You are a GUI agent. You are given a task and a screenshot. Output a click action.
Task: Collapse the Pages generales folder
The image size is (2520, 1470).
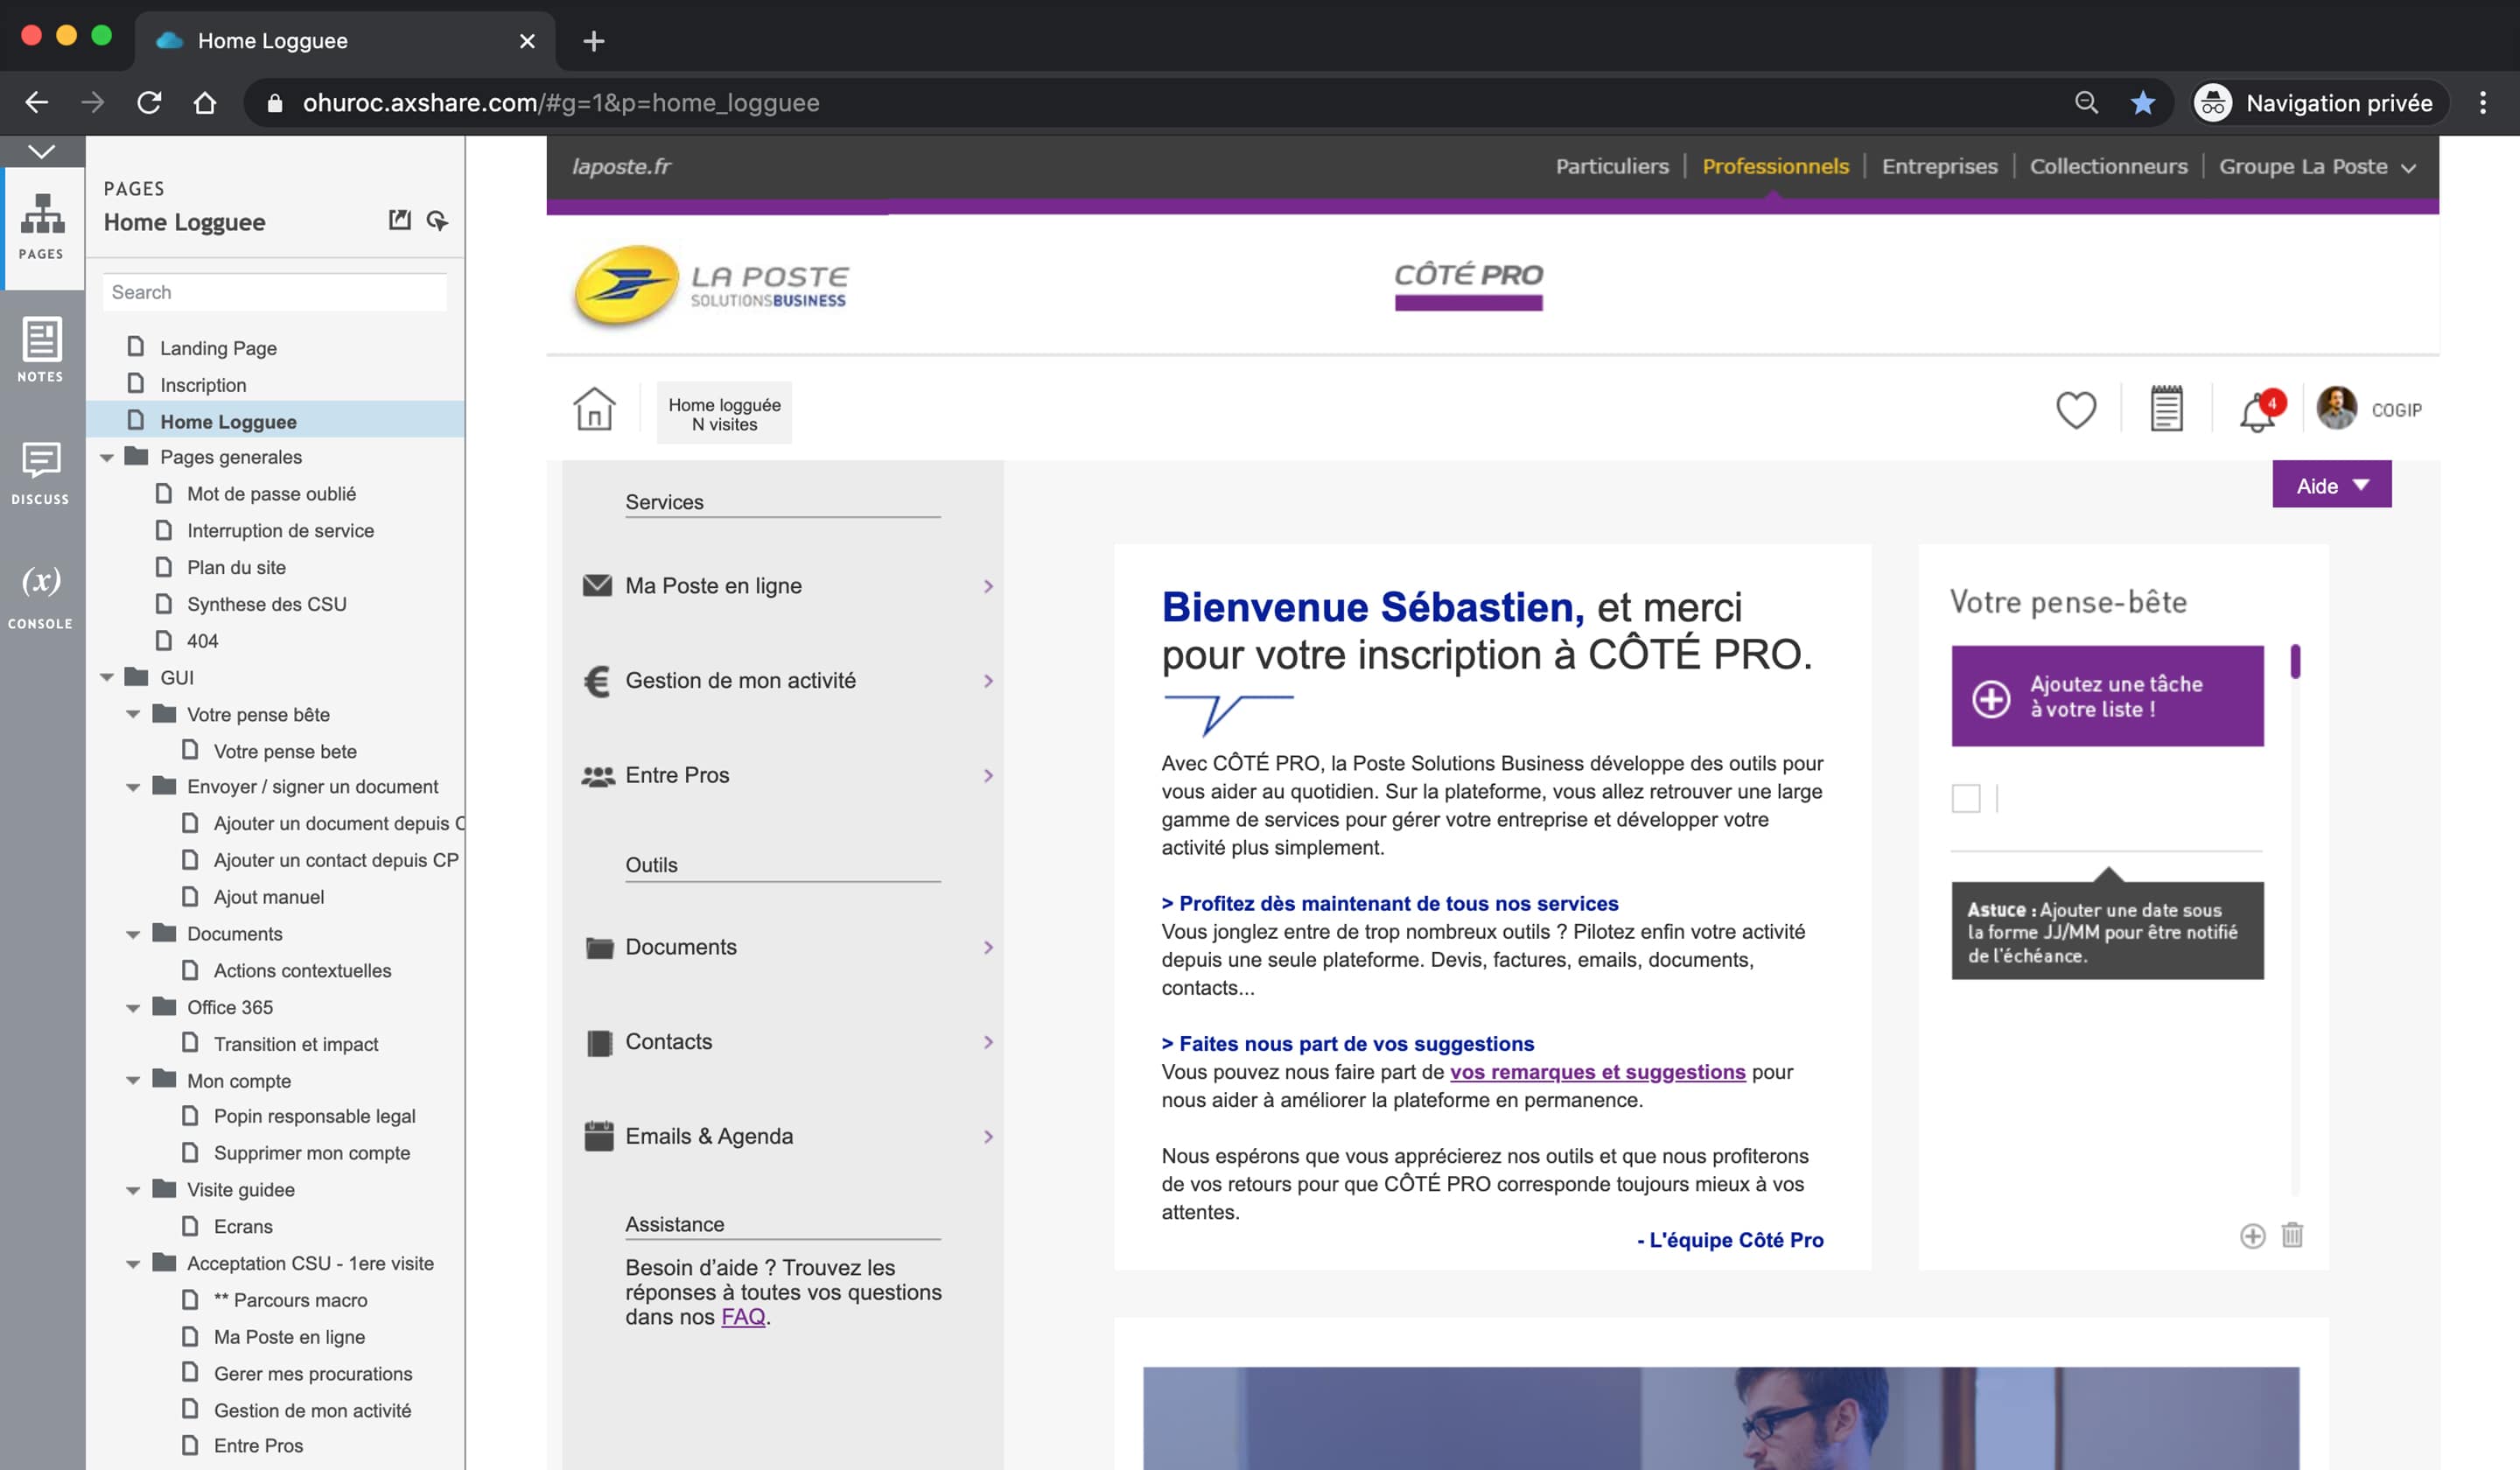pos(107,457)
